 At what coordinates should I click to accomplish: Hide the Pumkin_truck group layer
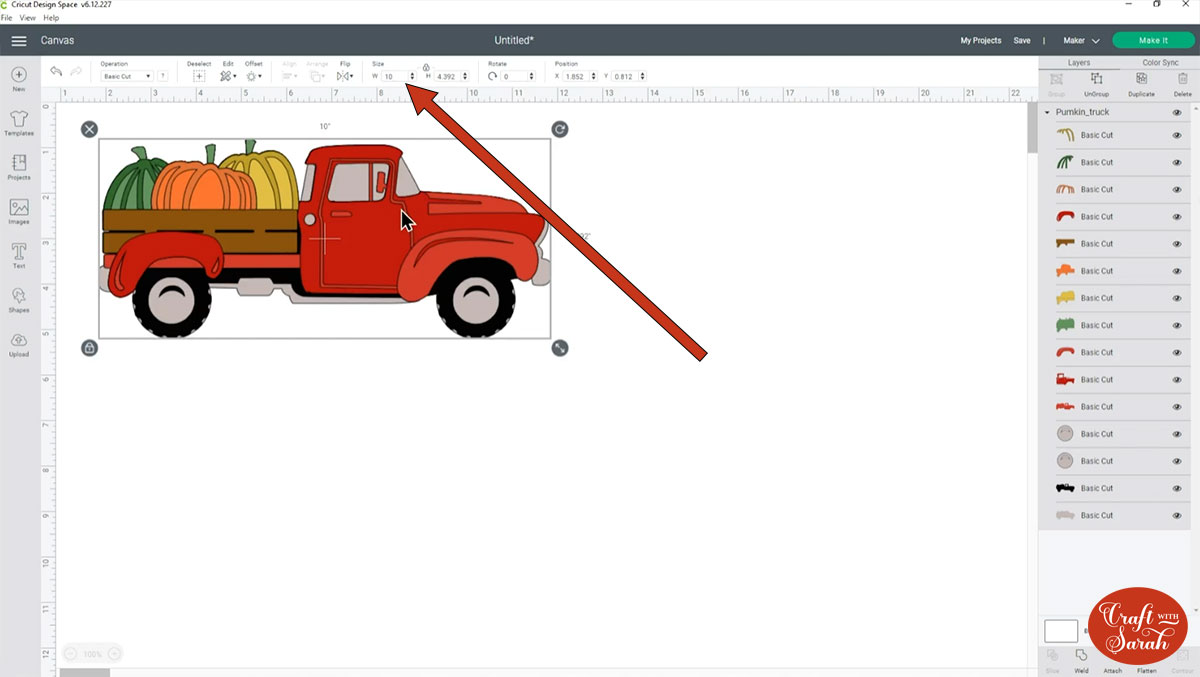[1177, 113]
